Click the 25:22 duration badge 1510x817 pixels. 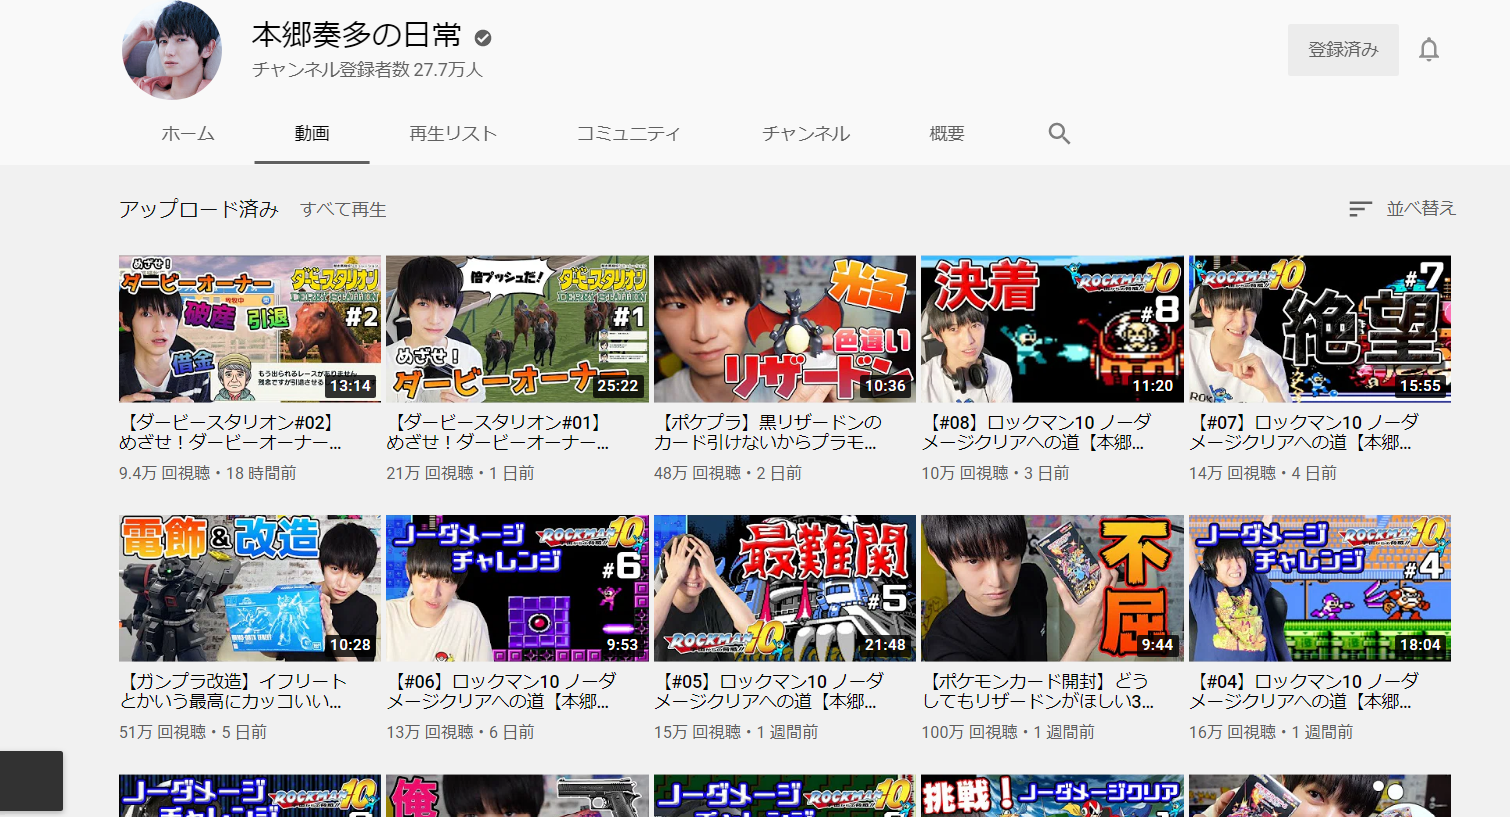point(618,386)
